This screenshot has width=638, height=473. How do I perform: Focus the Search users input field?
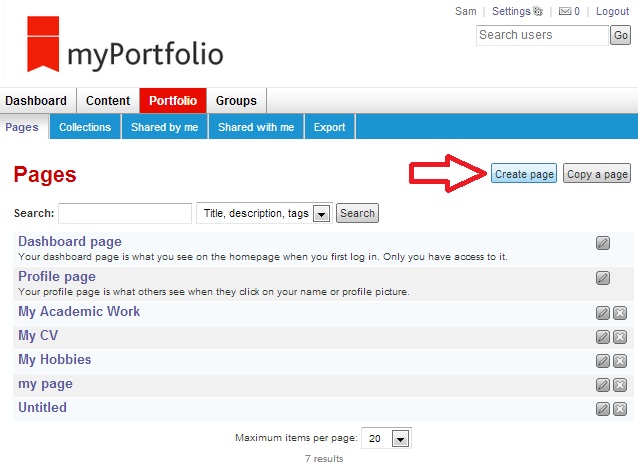tap(541, 35)
